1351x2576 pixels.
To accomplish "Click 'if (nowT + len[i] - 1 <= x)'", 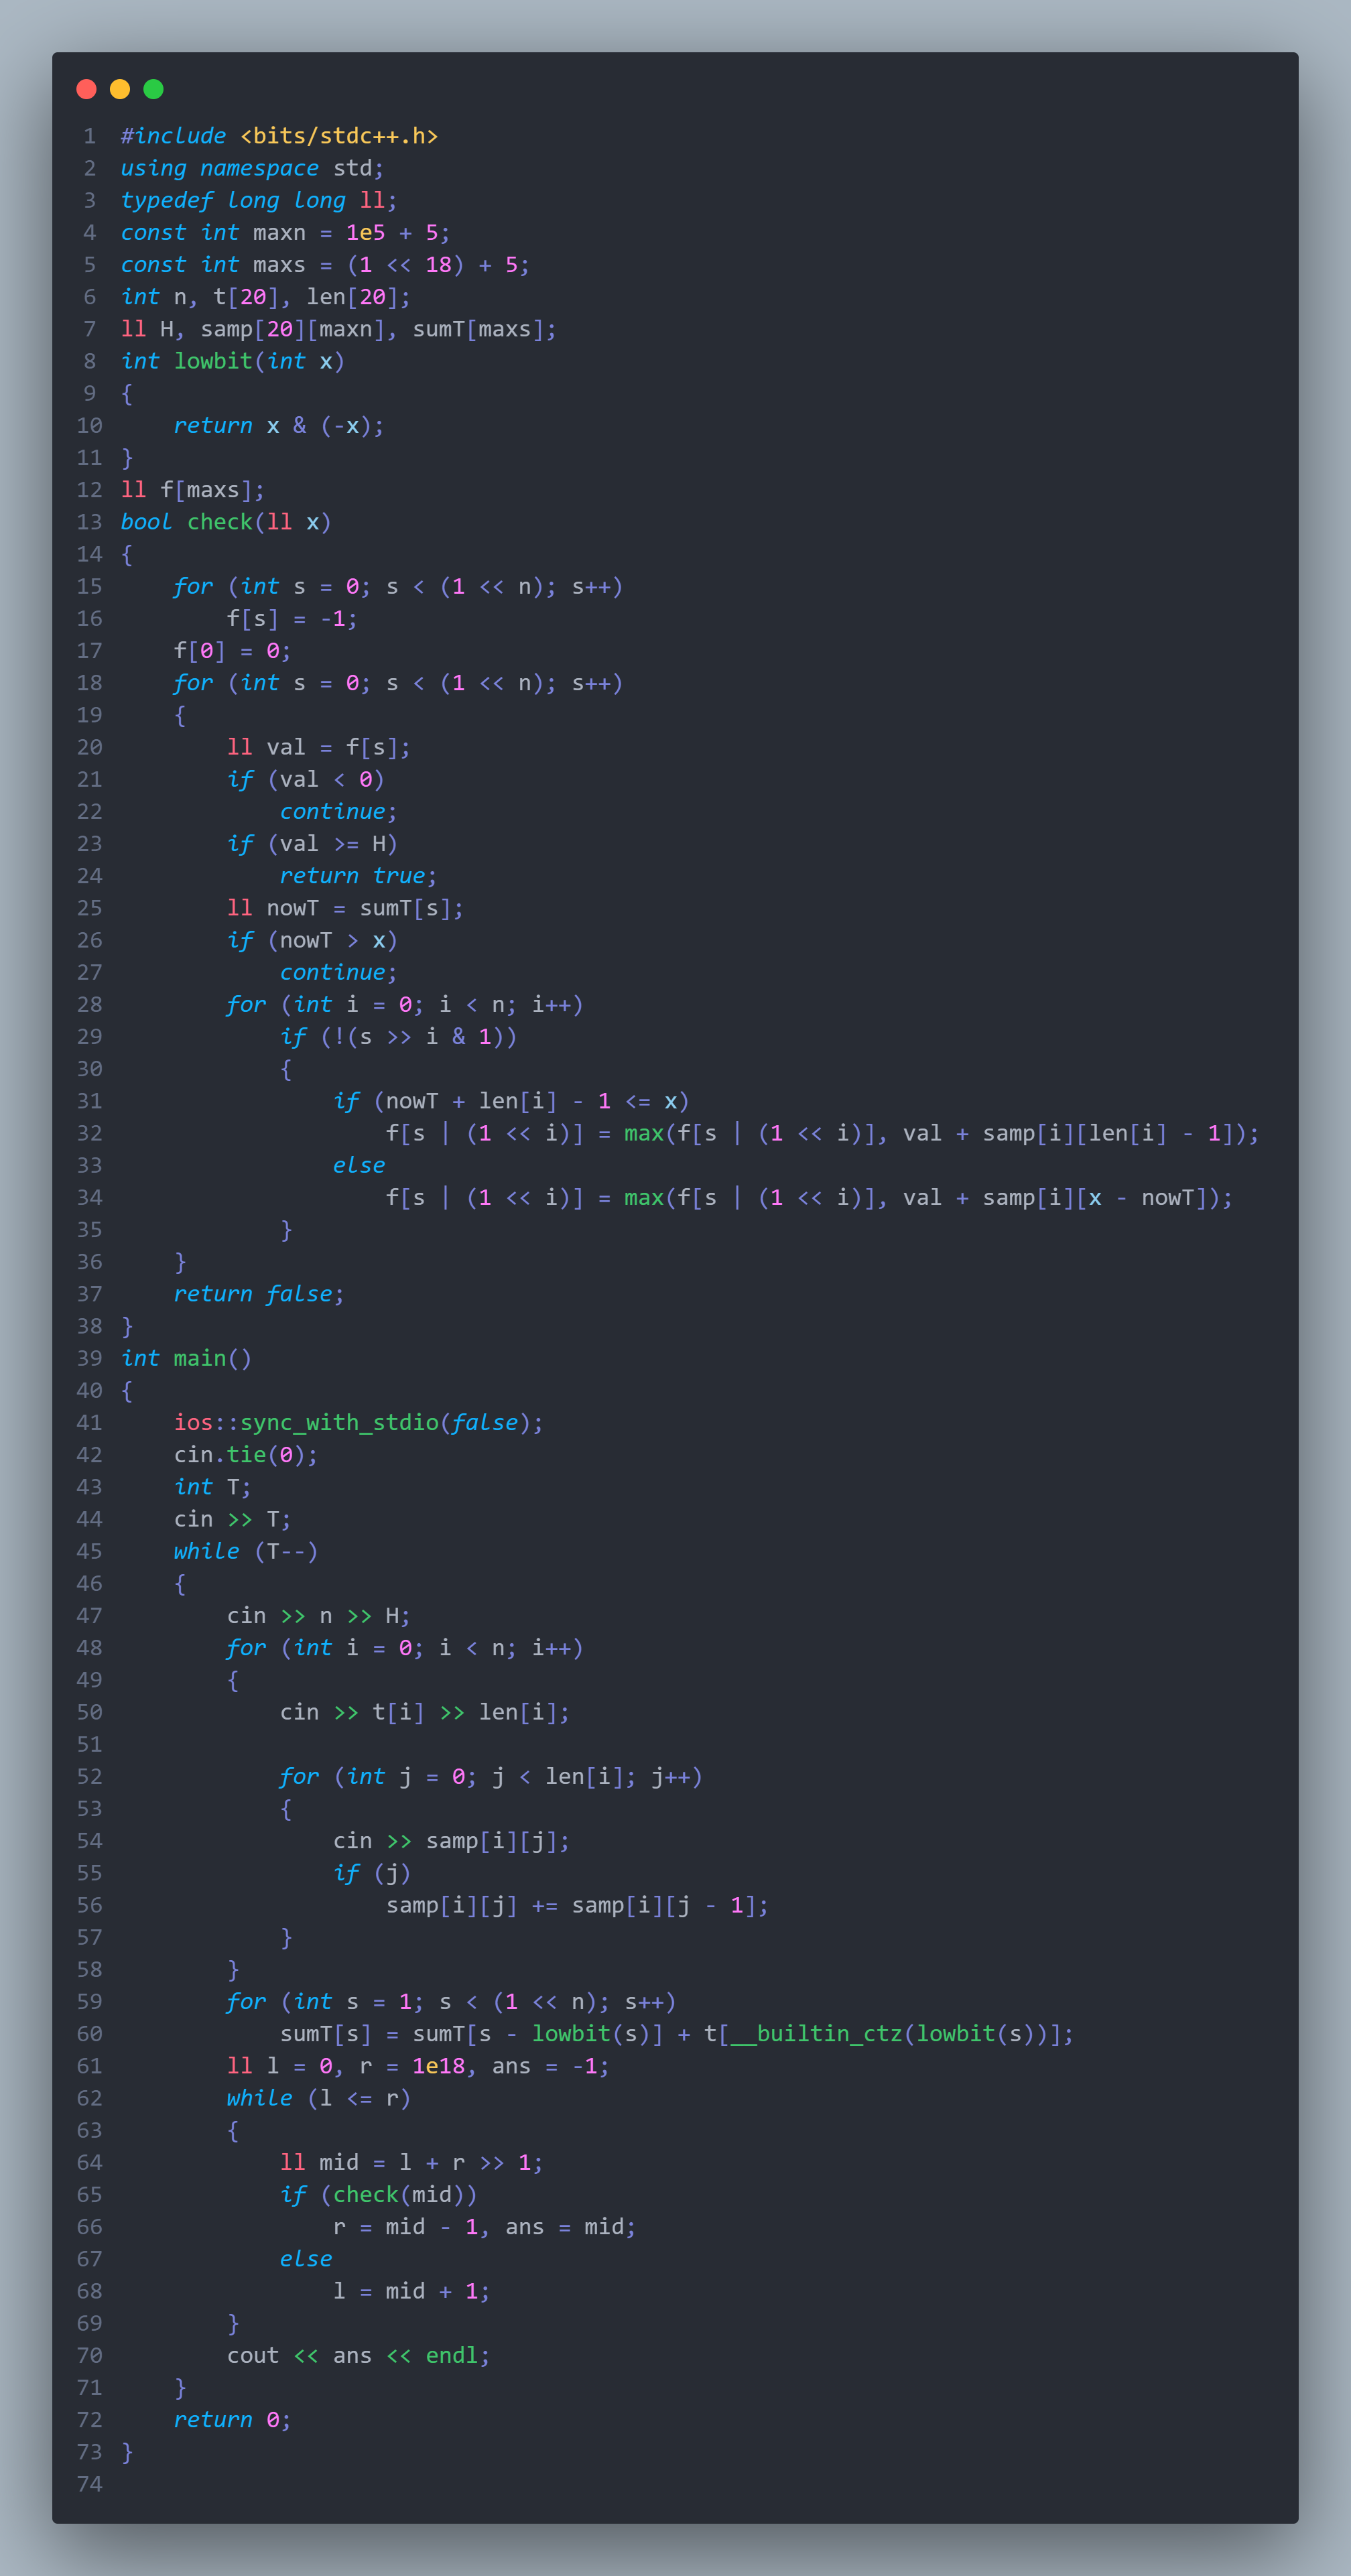I will (511, 1101).
